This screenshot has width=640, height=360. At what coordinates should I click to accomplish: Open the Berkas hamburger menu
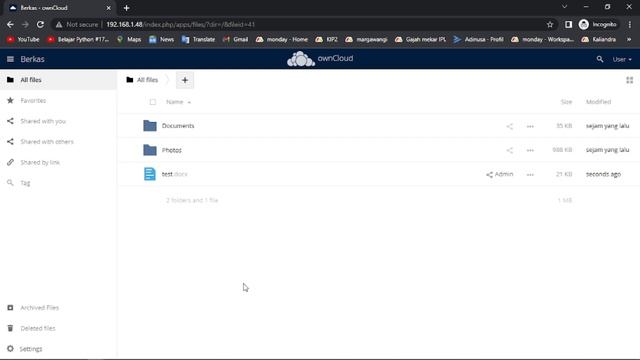point(10,59)
